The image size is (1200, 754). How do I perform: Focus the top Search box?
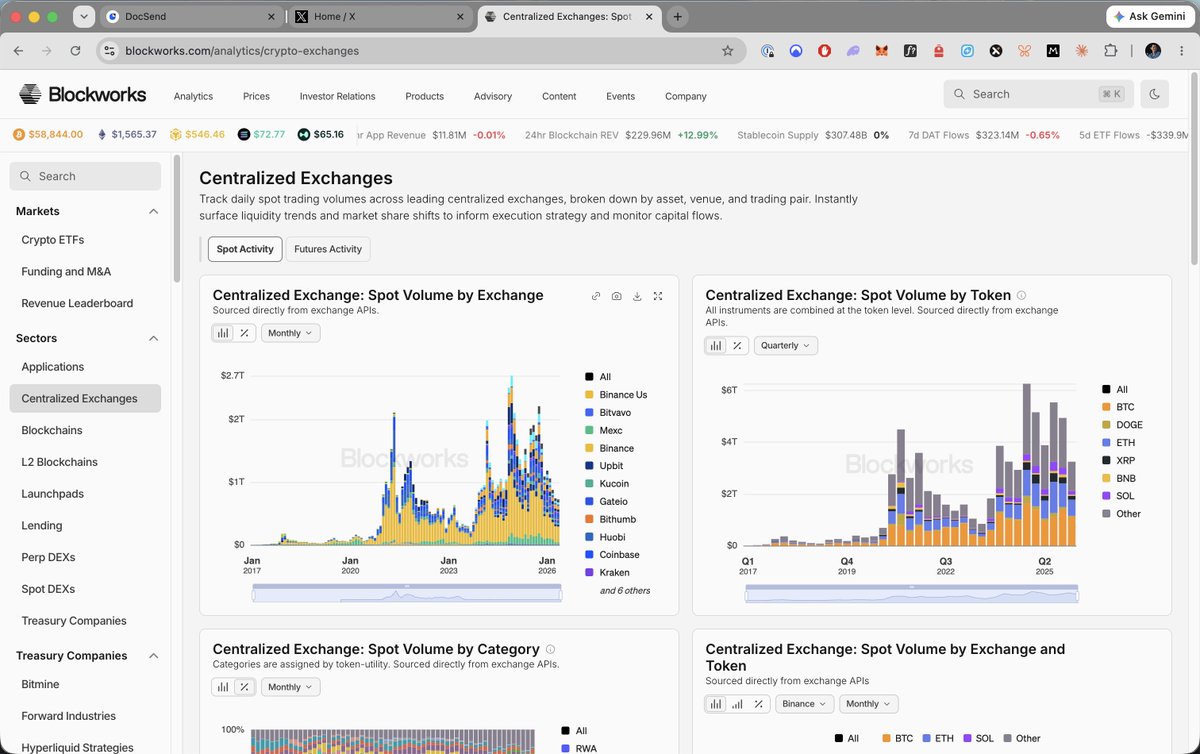tap(1038, 94)
